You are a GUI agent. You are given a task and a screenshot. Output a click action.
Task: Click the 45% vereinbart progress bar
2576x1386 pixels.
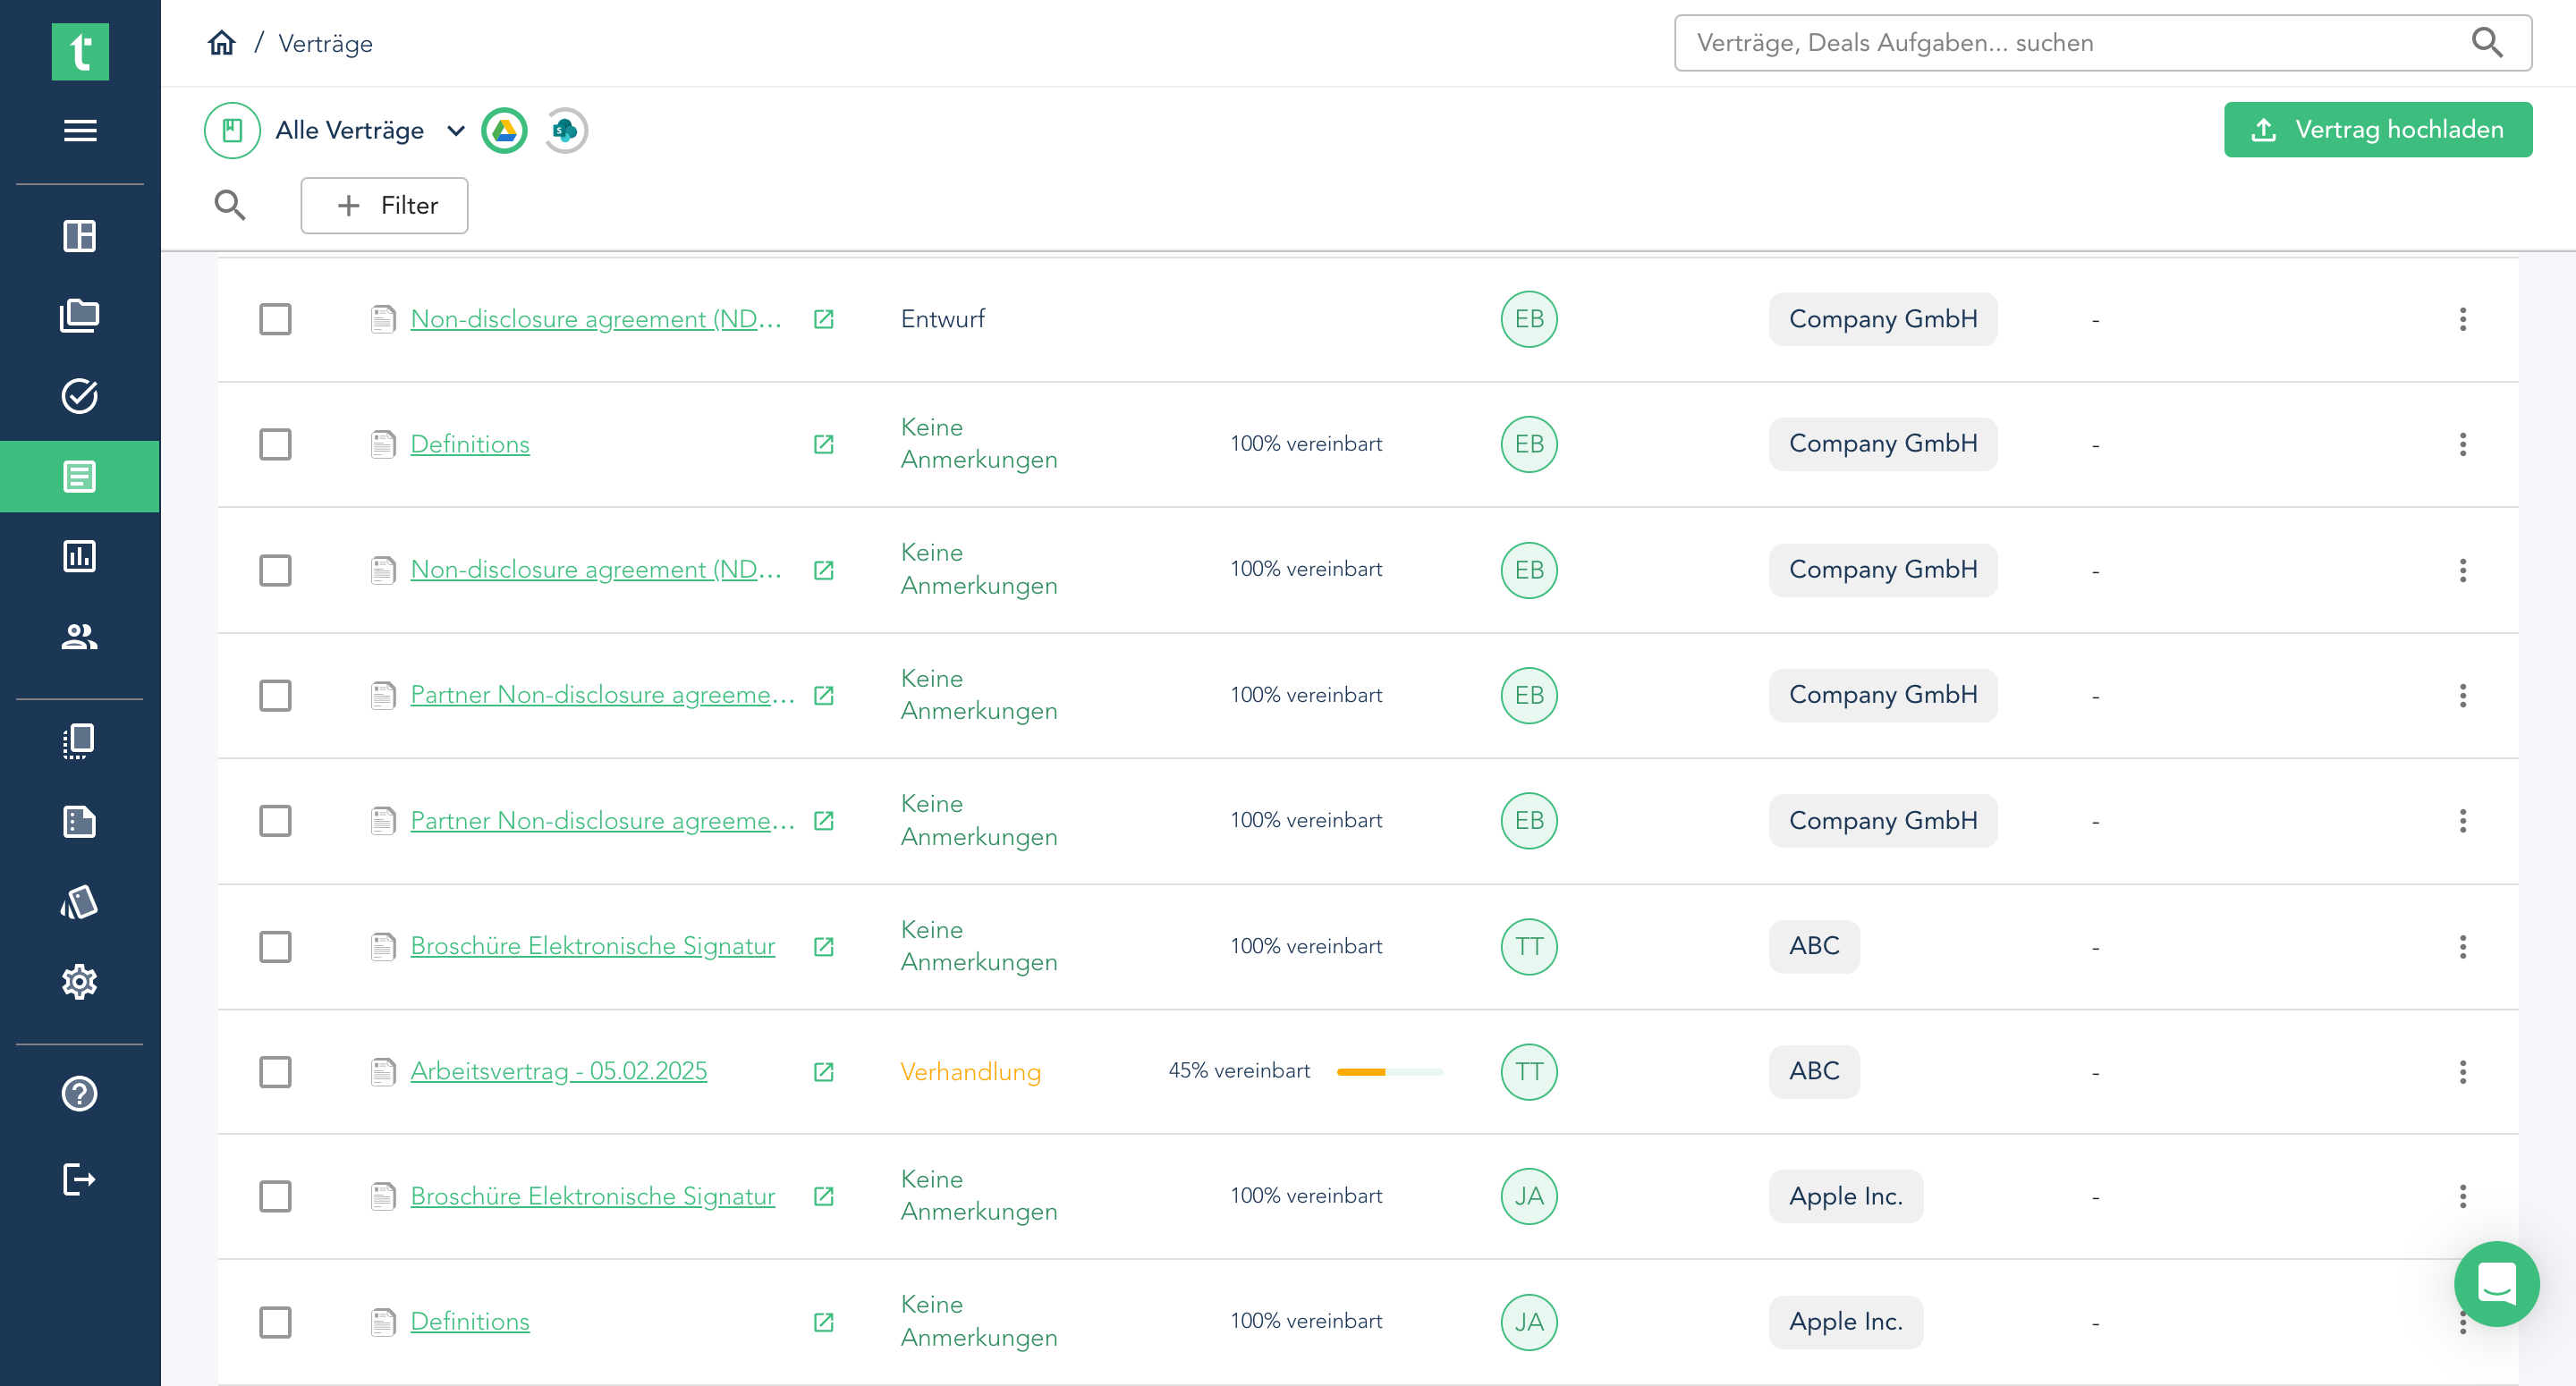pos(1388,1072)
